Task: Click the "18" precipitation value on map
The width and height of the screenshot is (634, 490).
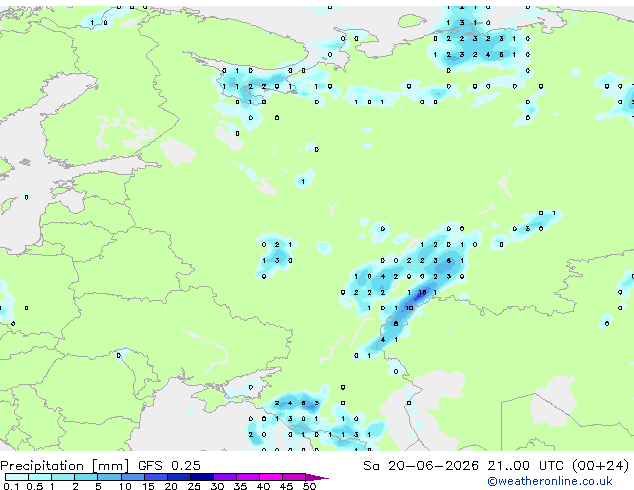Action: (422, 292)
